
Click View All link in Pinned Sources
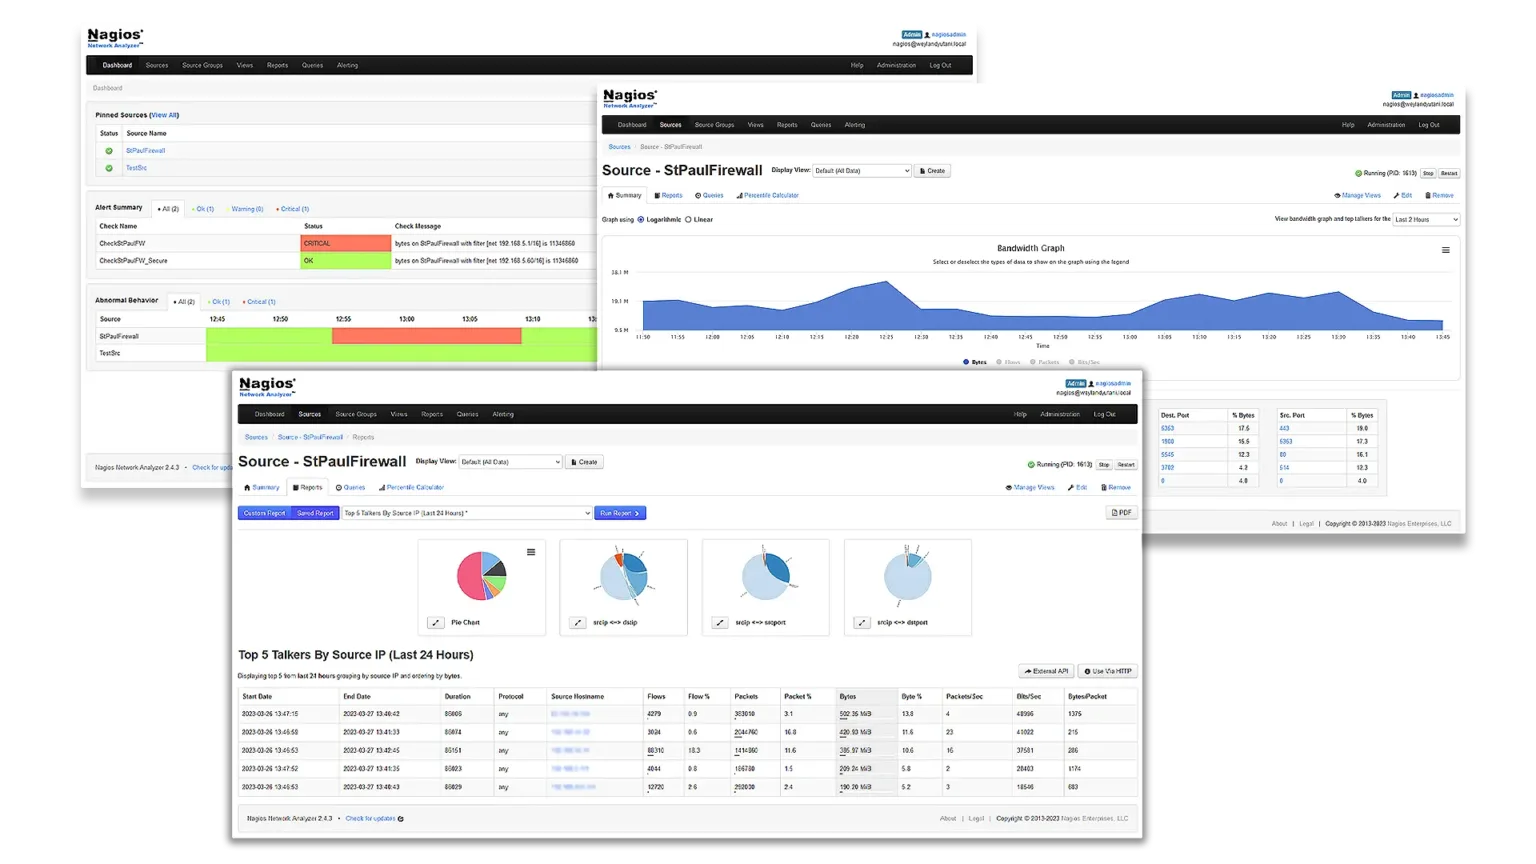[x=164, y=115]
